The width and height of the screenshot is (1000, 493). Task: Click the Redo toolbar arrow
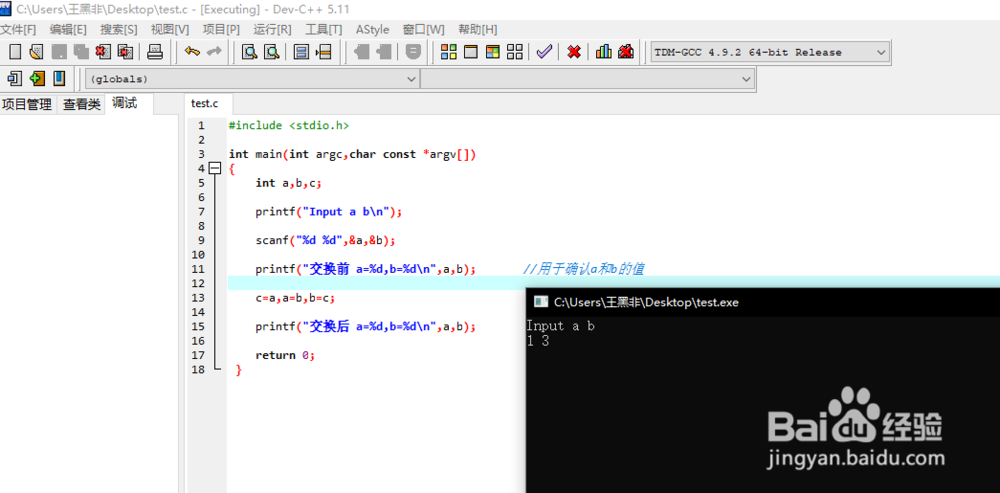pos(214,52)
